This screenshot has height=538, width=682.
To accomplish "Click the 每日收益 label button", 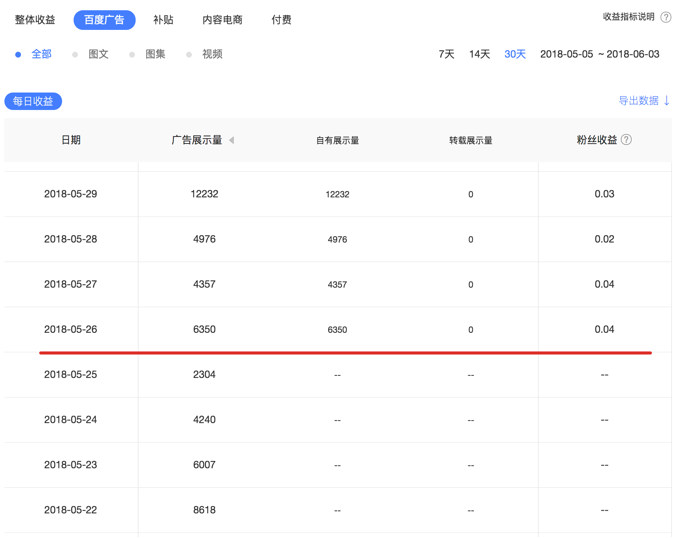I will pyautogui.click(x=33, y=101).
